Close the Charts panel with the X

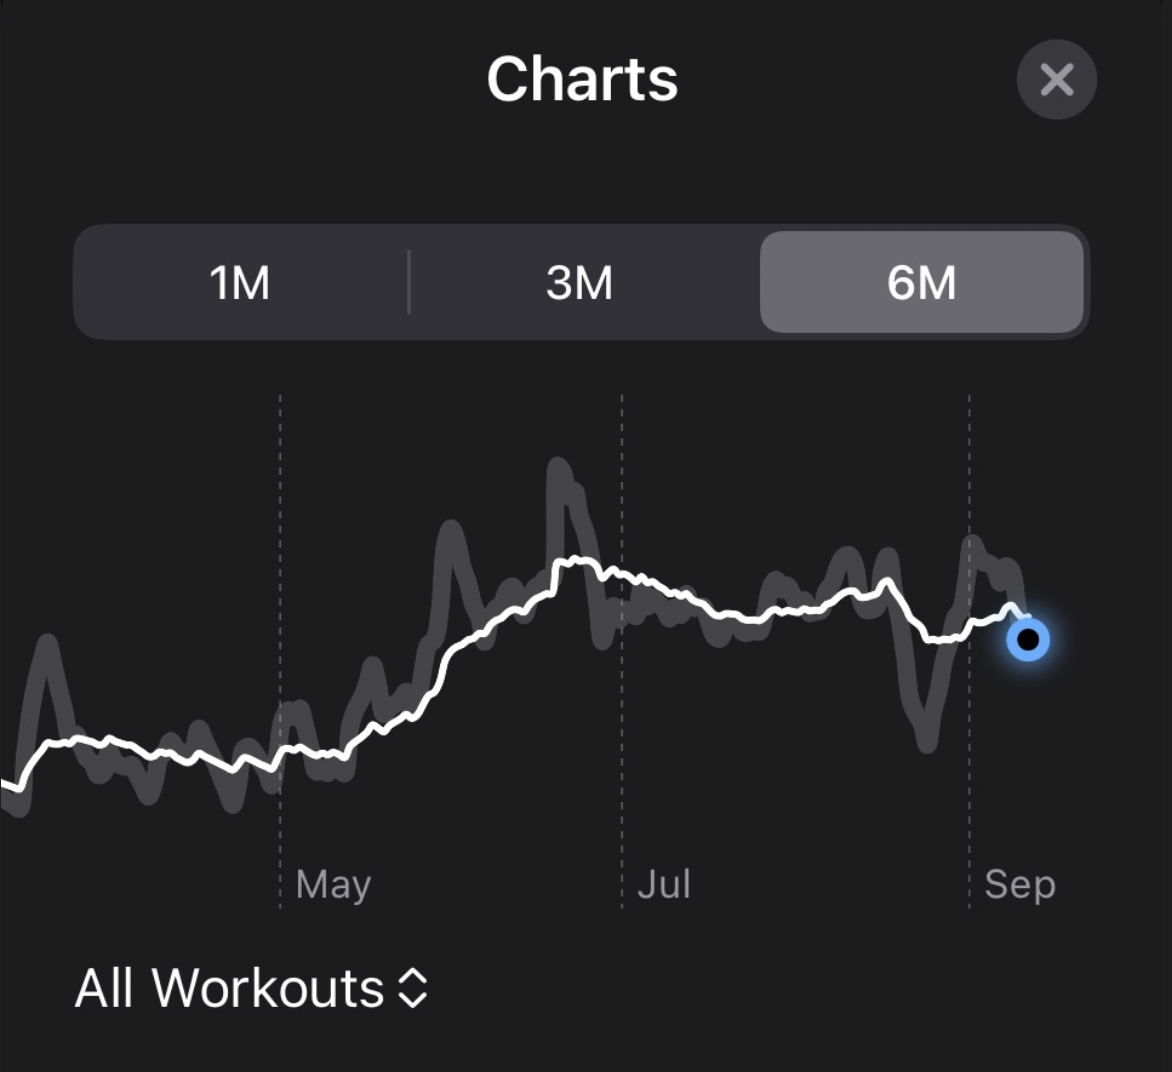pos(1056,79)
